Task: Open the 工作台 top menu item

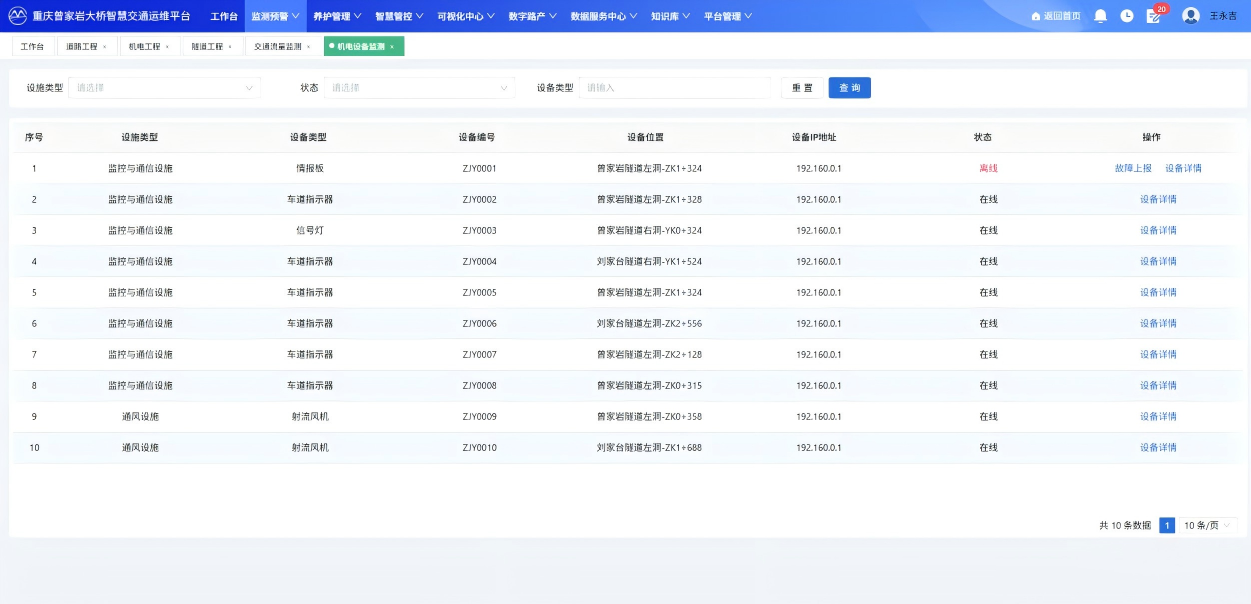Action: (x=224, y=16)
